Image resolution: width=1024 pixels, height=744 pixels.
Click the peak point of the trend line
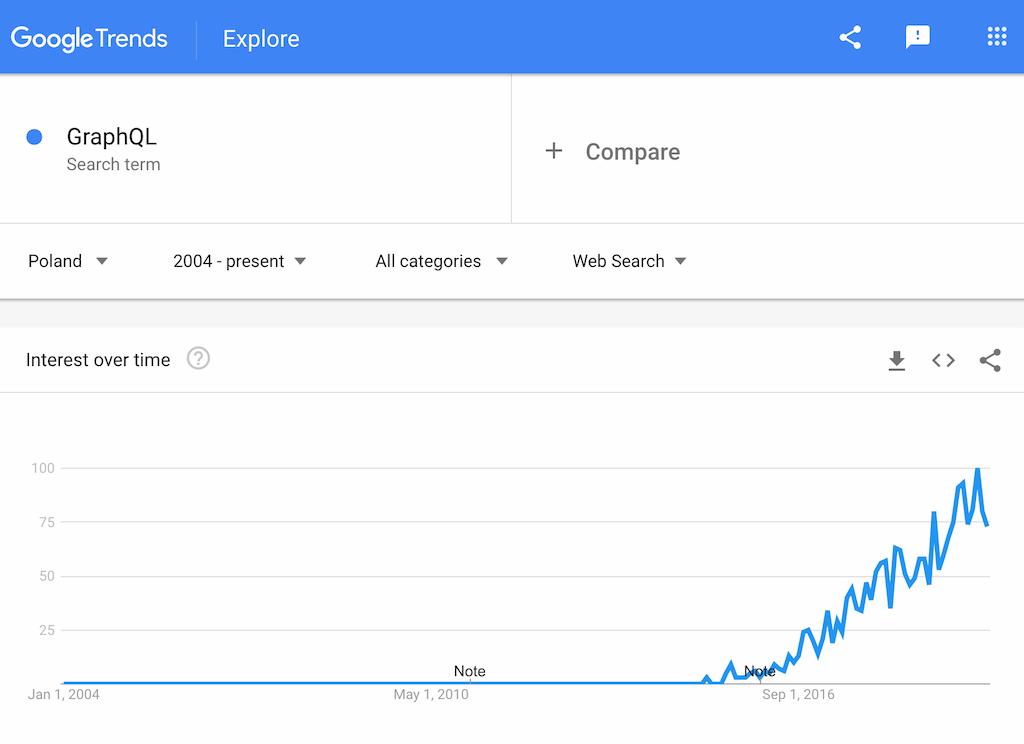[977, 468]
